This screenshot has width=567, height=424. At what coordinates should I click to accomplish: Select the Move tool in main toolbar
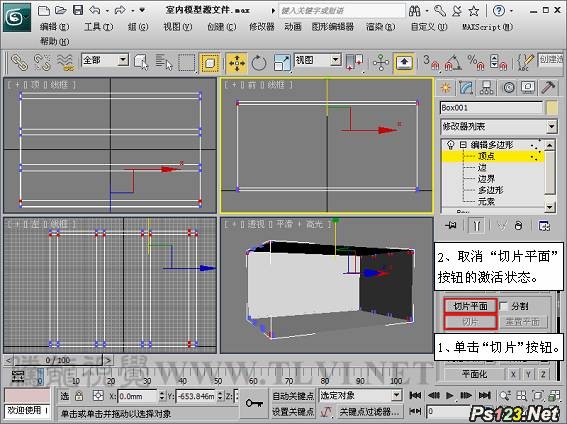[x=236, y=63]
